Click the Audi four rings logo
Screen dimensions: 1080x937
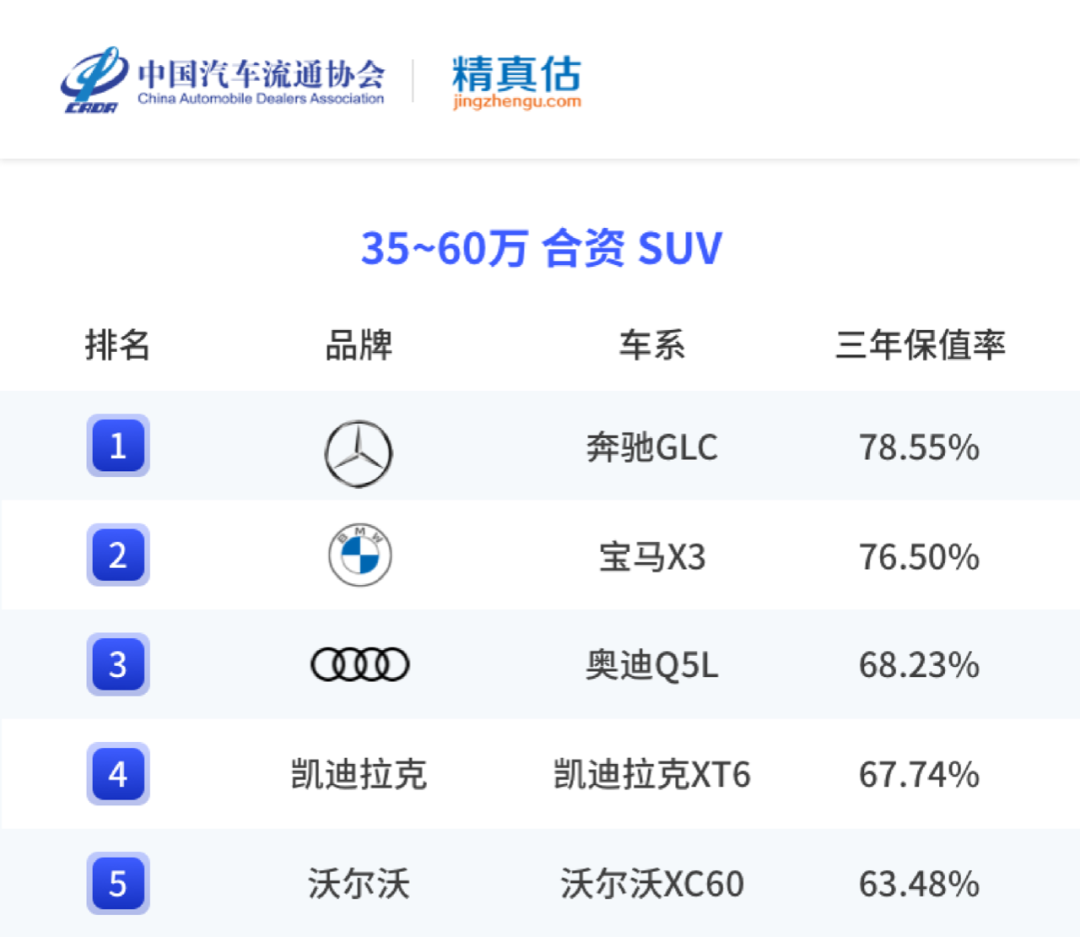click(x=360, y=665)
